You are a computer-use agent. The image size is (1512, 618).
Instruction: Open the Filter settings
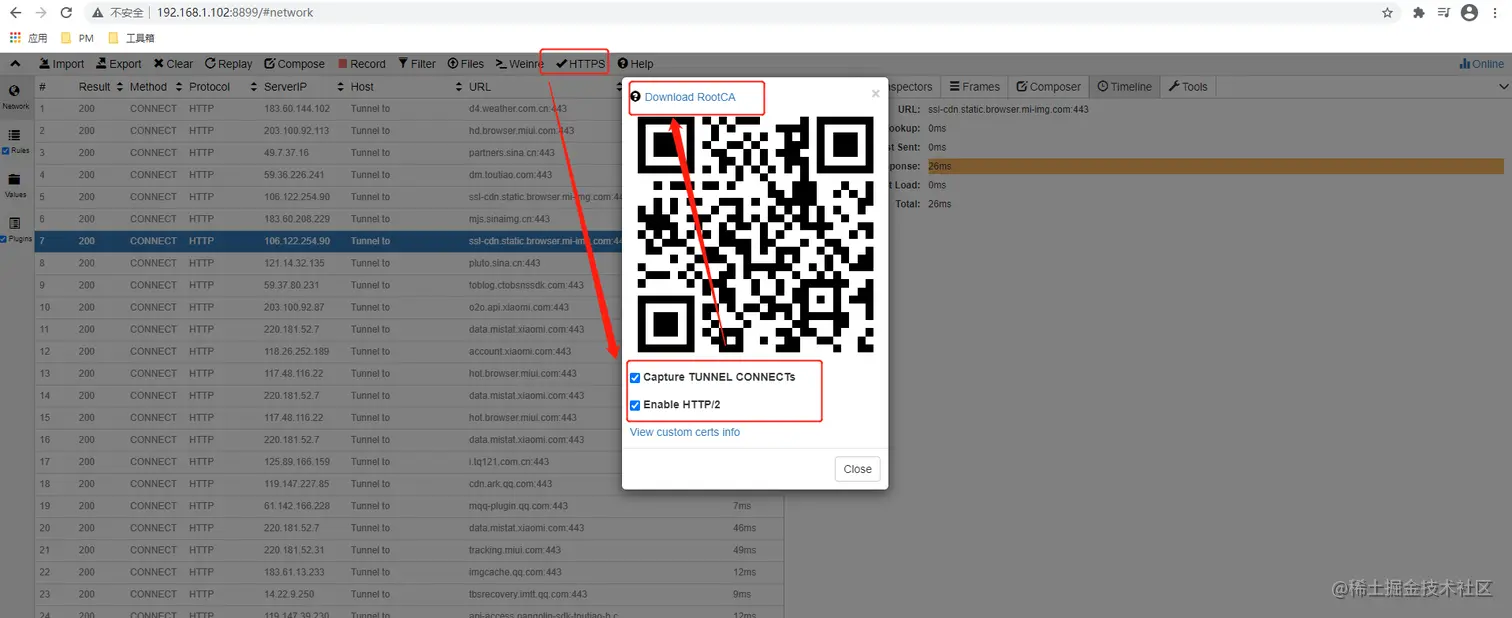416,63
